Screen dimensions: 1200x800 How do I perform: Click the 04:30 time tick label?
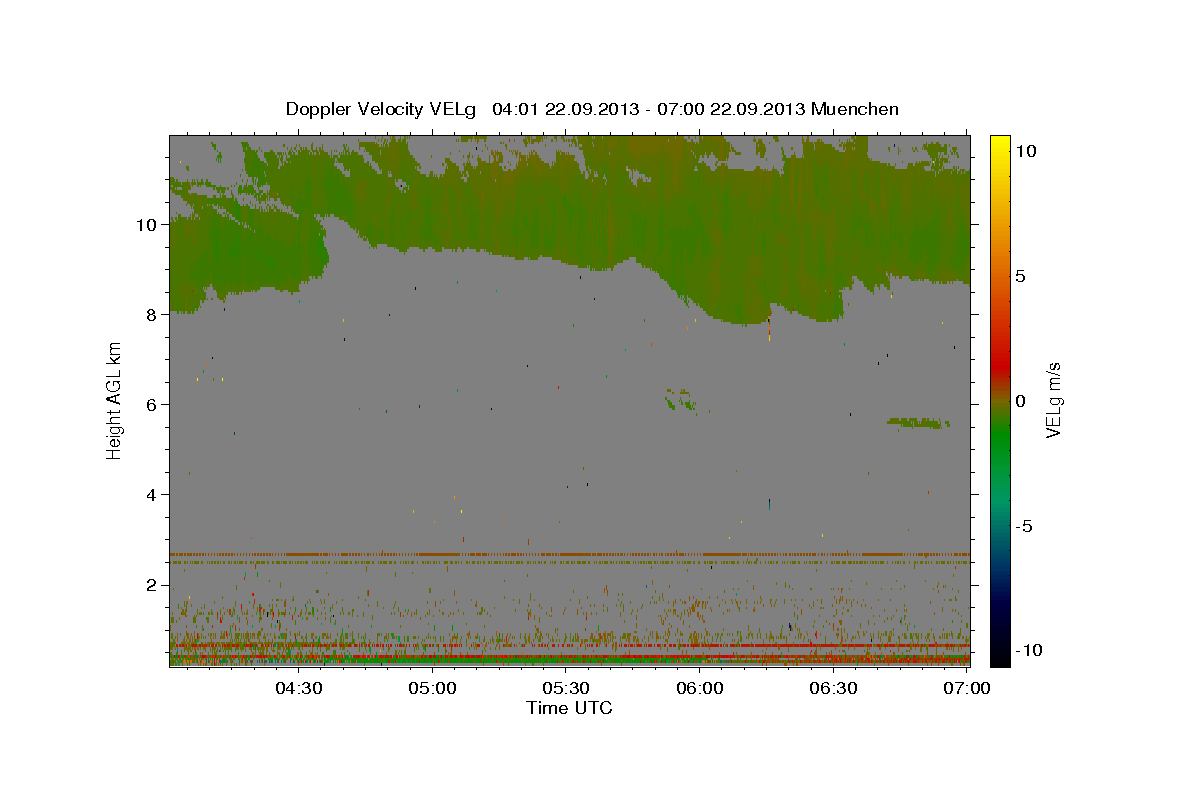(x=299, y=688)
